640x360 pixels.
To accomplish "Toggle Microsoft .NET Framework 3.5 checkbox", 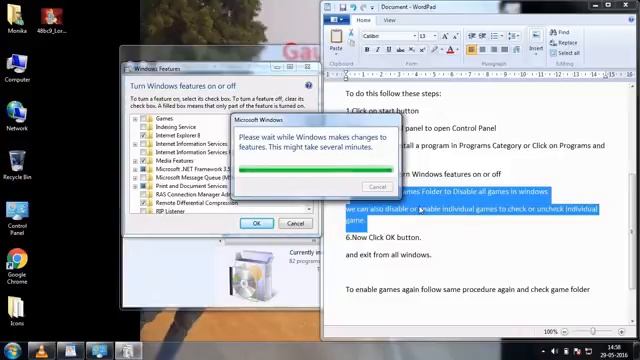I will [143, 169].
